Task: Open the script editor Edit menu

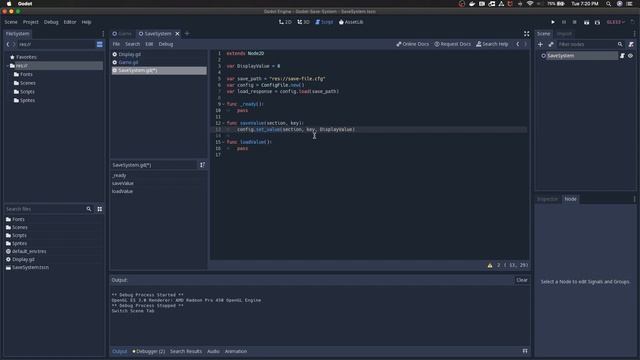Action: coord(149,44)
